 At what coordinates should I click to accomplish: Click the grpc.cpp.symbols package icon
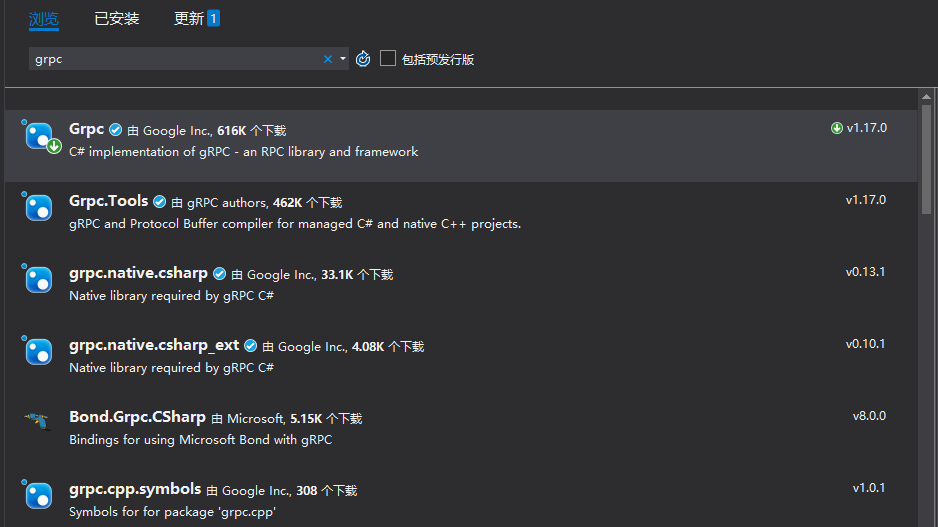[x=38, y=495]
